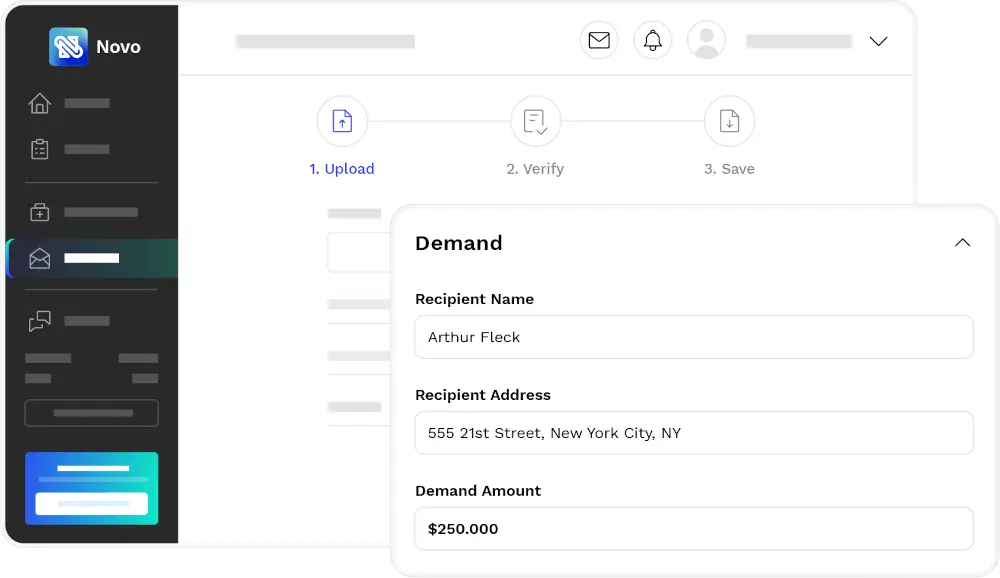Click the Upload step circle icon
The width and height of the screenshot is (1000, 578).
(342, 122)
